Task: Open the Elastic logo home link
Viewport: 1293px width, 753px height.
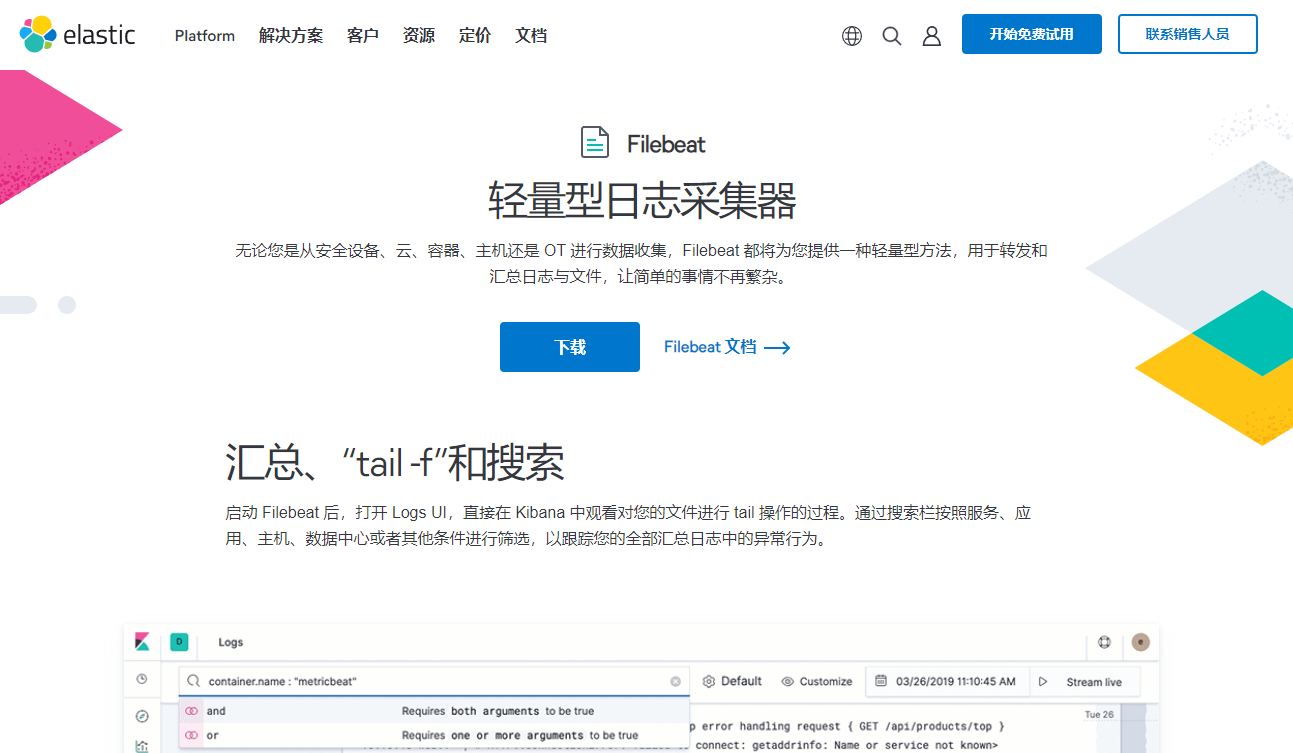Action: point(77,34)
